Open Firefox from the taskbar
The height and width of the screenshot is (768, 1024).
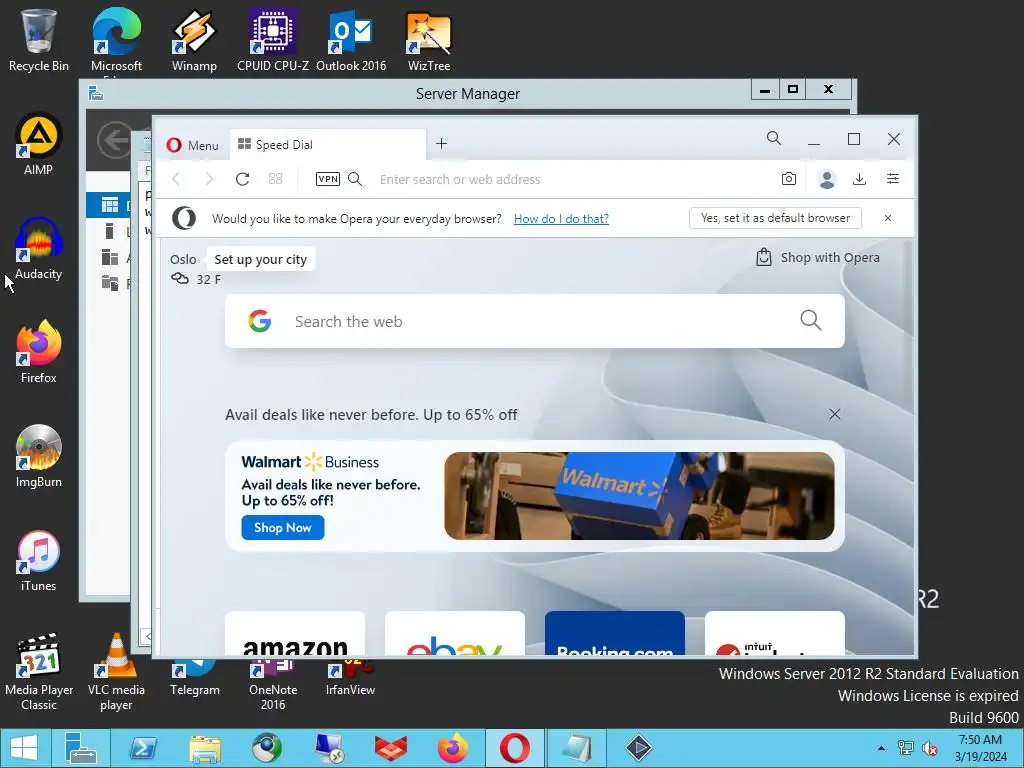click(x=453, y=748)
